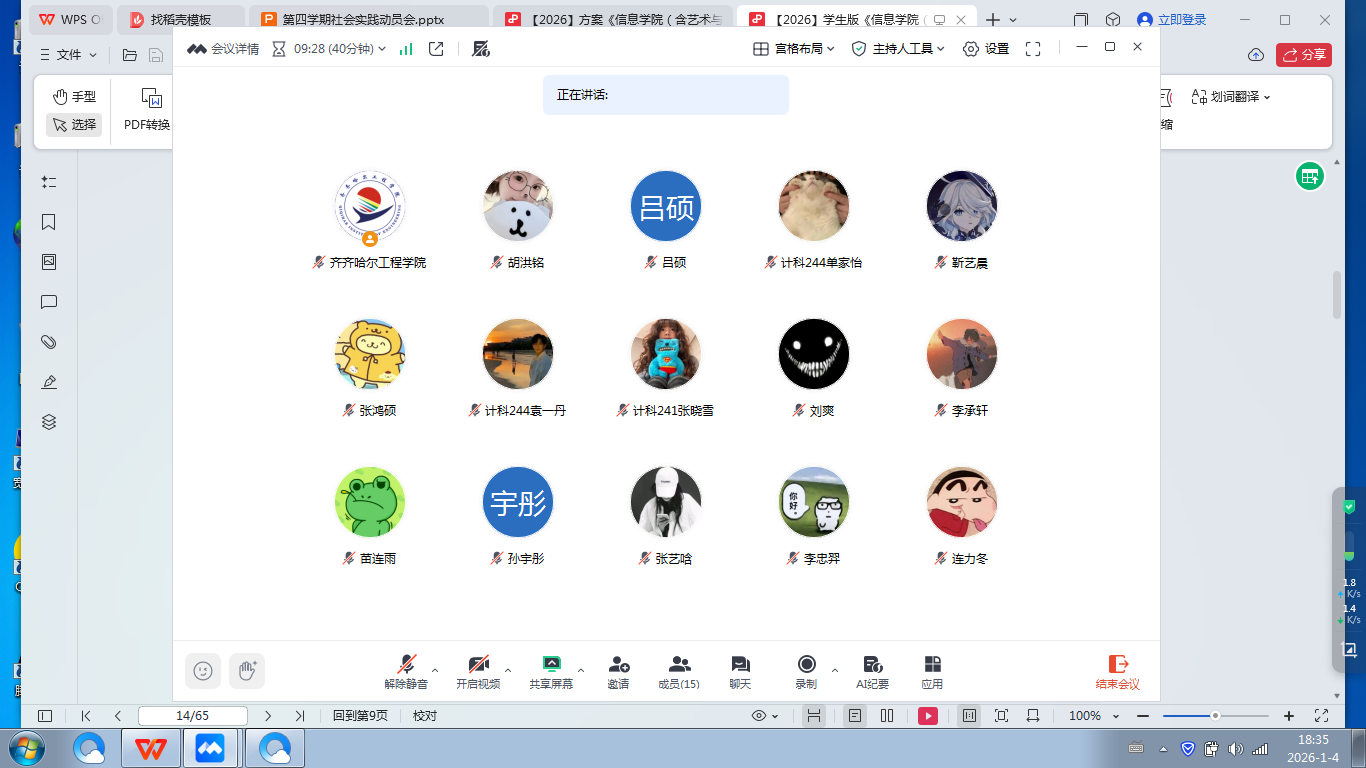This screenshot has height=768, width=1366.
Task: Open meeting details (会议详情)
Action: coord(223,49)
